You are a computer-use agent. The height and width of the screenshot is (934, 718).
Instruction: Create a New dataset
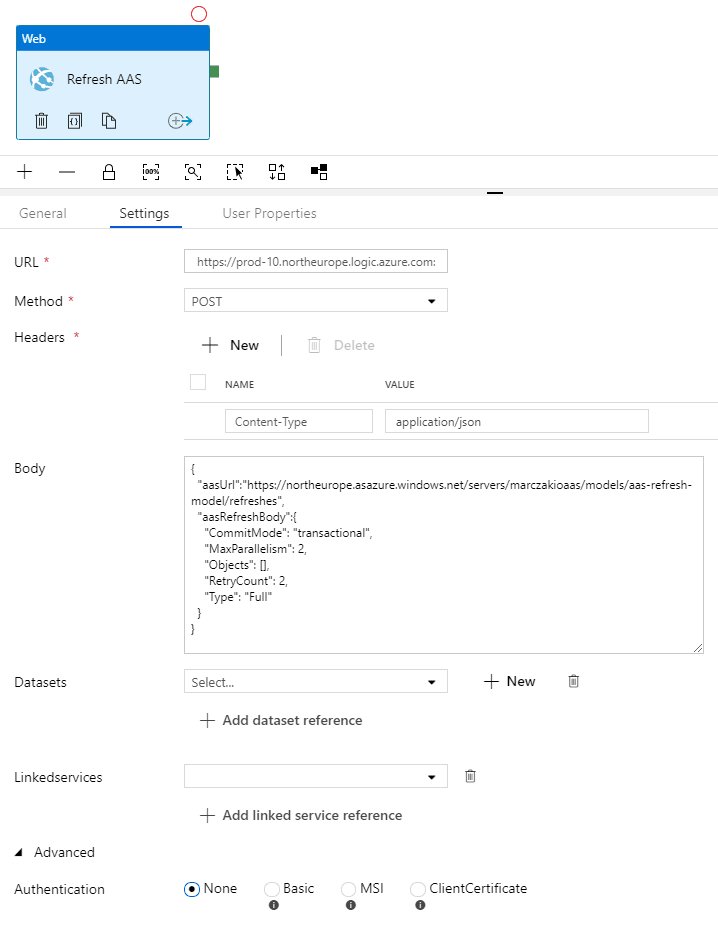pos(509,681)
